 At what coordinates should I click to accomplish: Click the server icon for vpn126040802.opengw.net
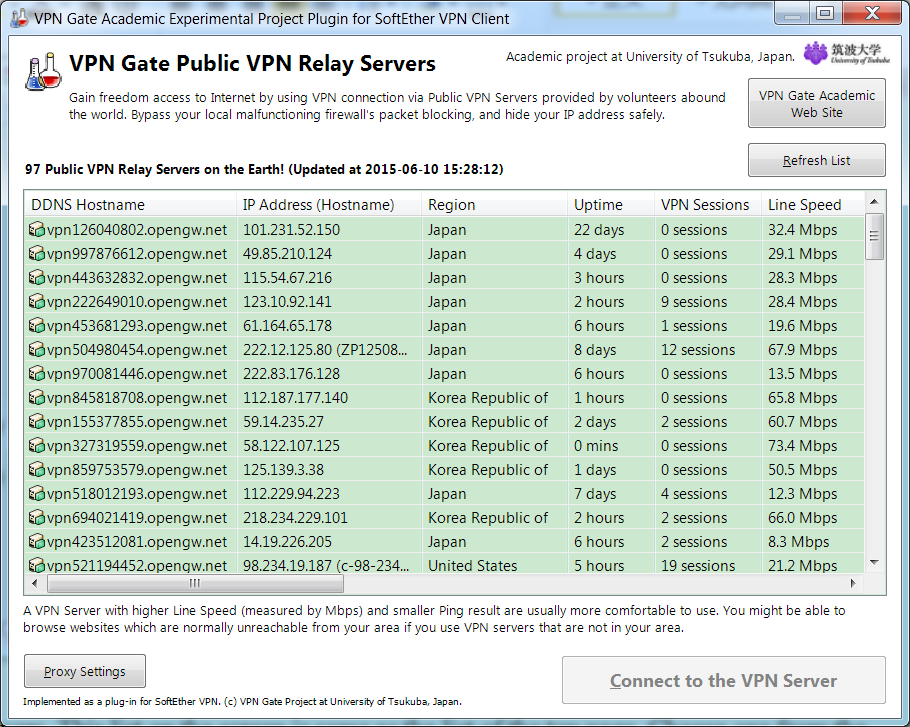[x=37, y=230]
